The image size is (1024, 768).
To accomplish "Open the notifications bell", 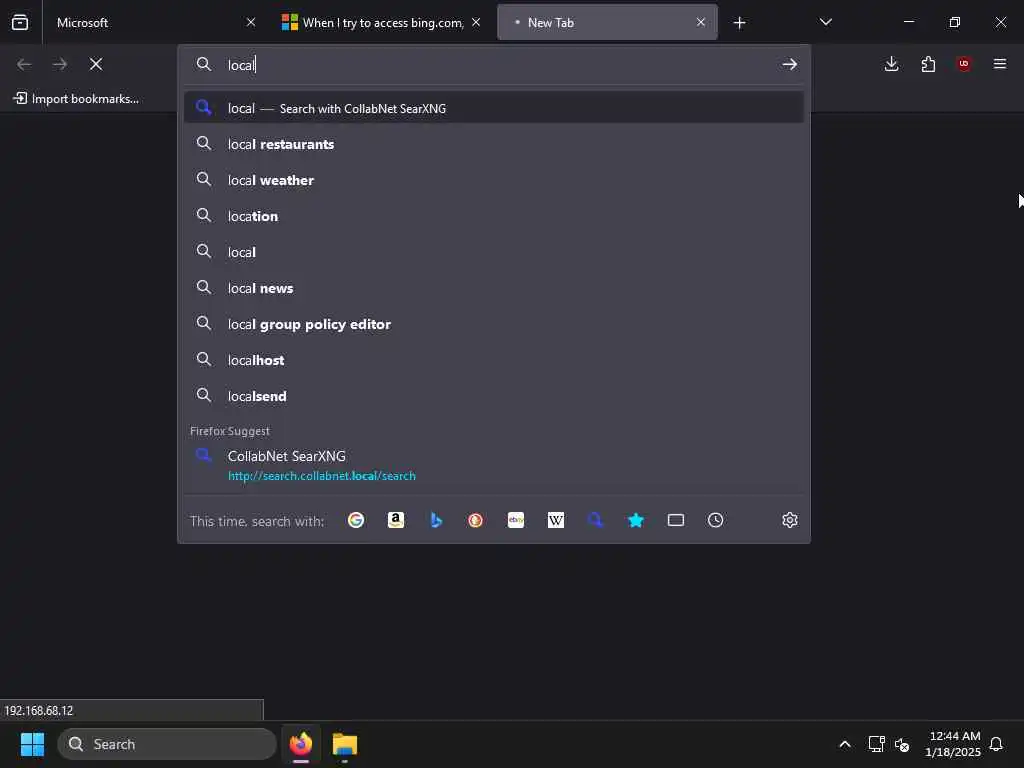I will point(997,744).
